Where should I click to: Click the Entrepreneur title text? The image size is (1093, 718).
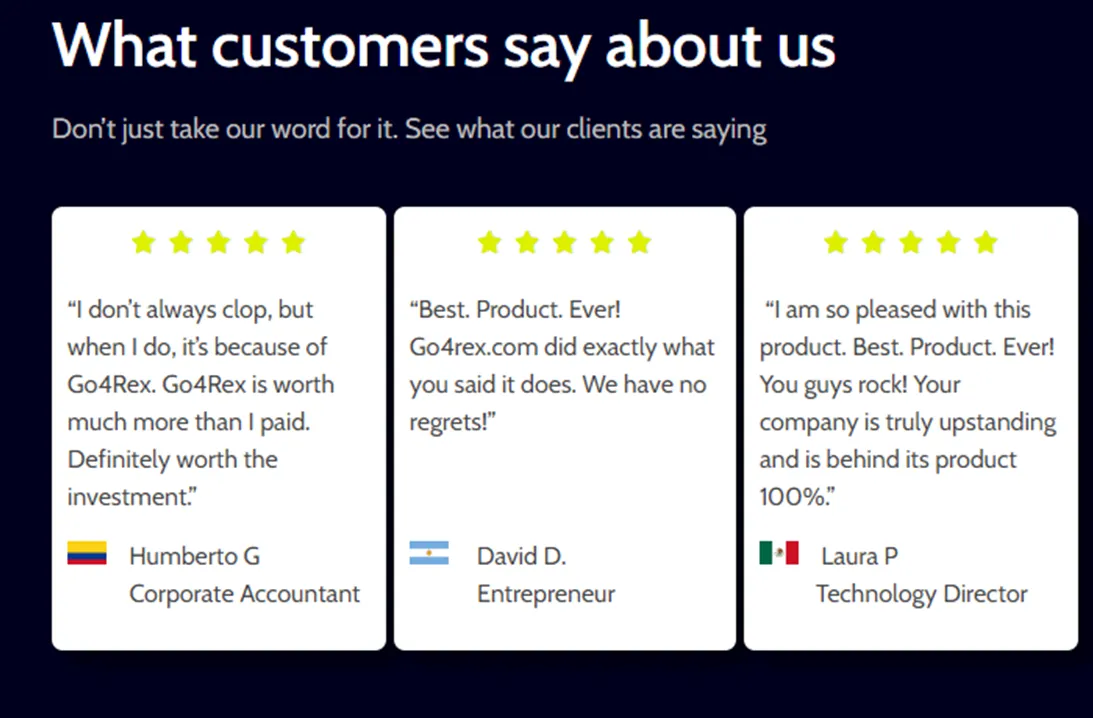[x=546, y=594]
